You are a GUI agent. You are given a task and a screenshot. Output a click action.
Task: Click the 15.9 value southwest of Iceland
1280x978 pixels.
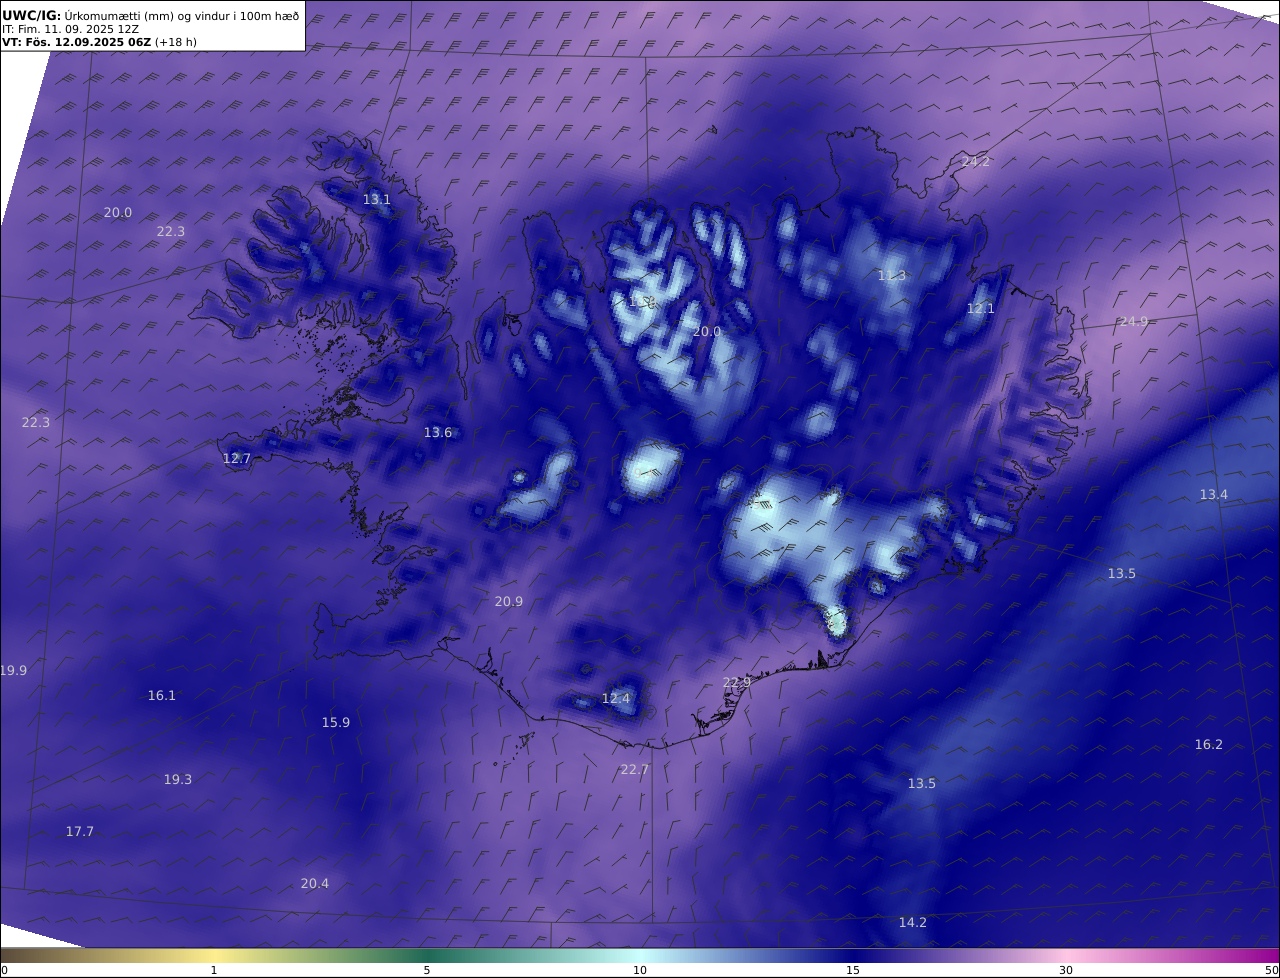[x=336, y=722]
